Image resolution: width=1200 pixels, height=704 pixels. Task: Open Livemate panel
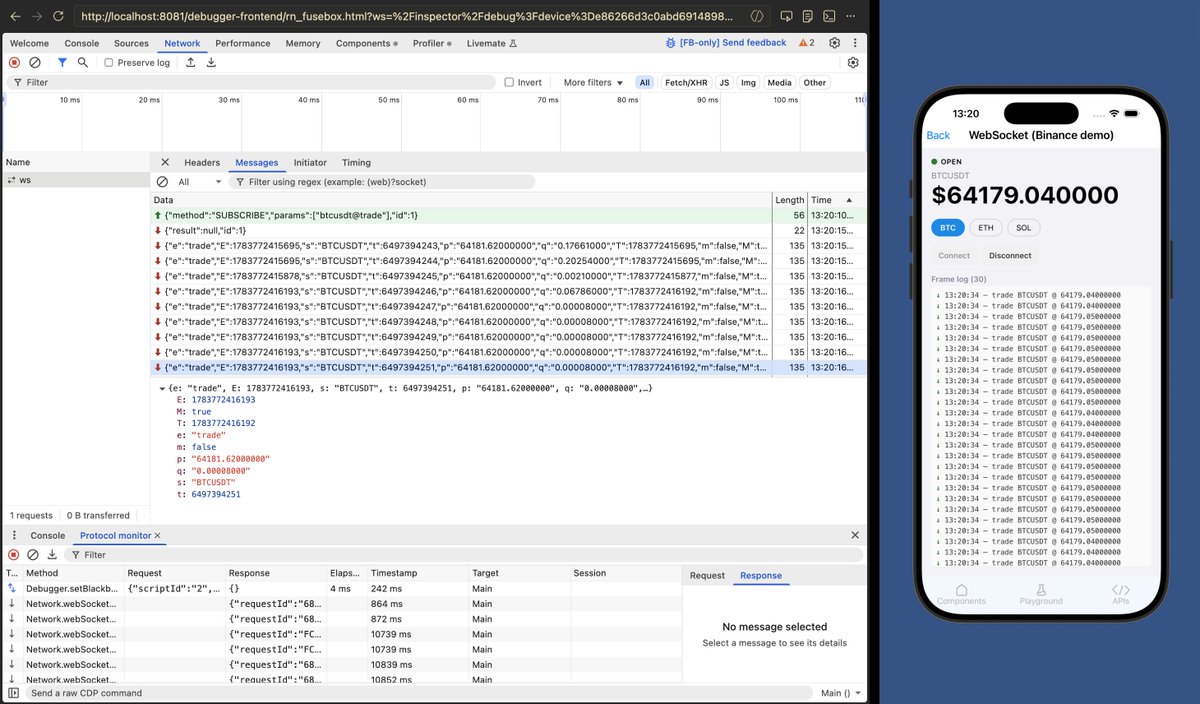(x=492, y=43)
